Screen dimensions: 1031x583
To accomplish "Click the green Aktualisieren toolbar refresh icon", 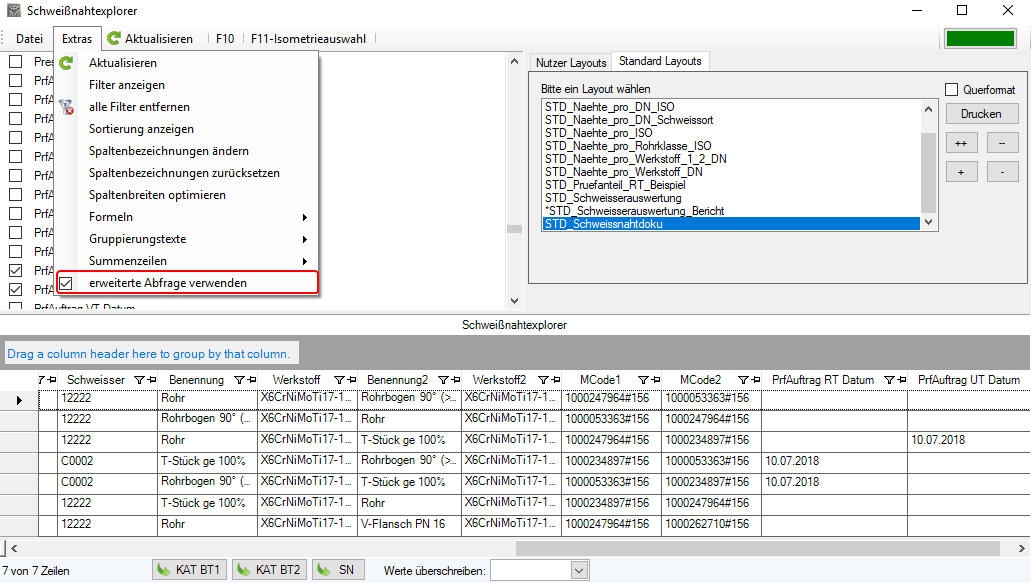I will pos(114,39).
